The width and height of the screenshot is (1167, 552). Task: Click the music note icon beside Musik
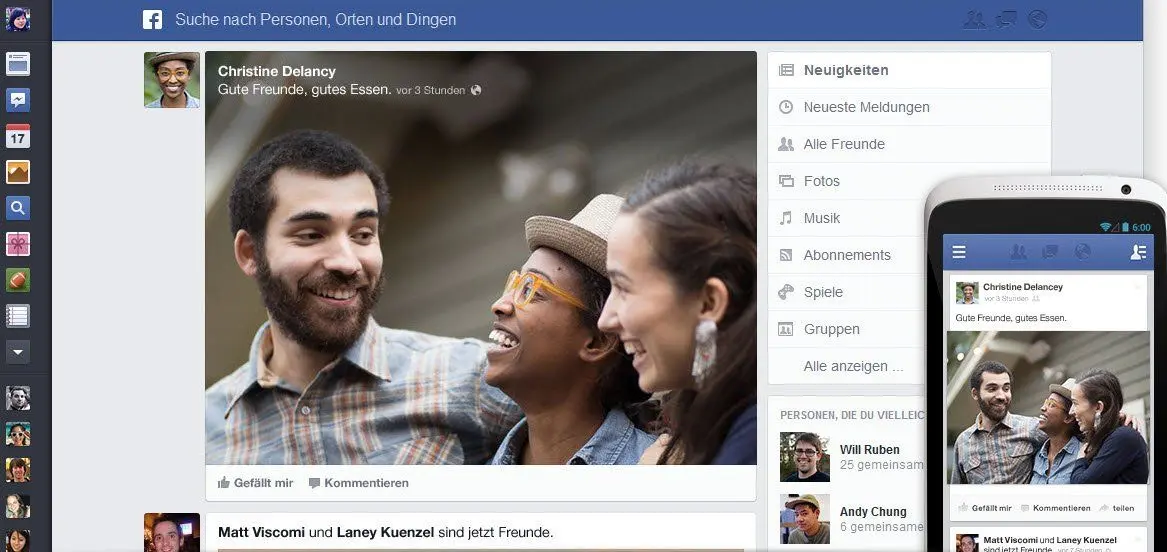point(786,218)
